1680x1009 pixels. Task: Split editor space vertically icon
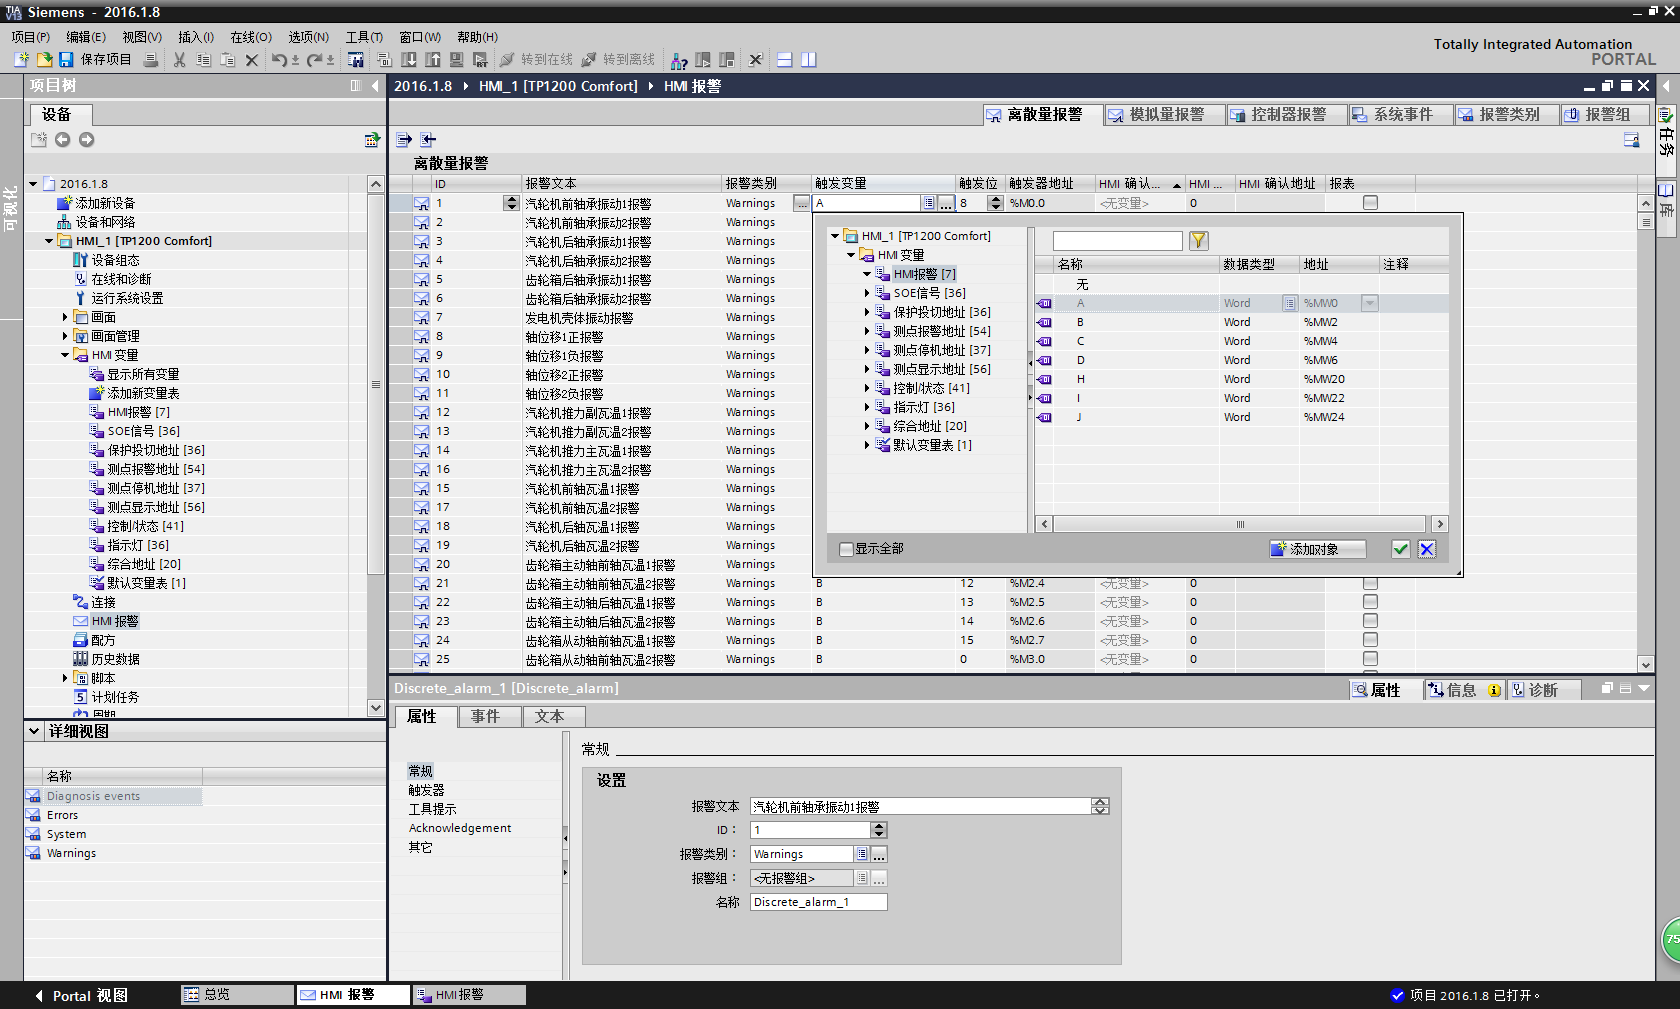[809, 60]
